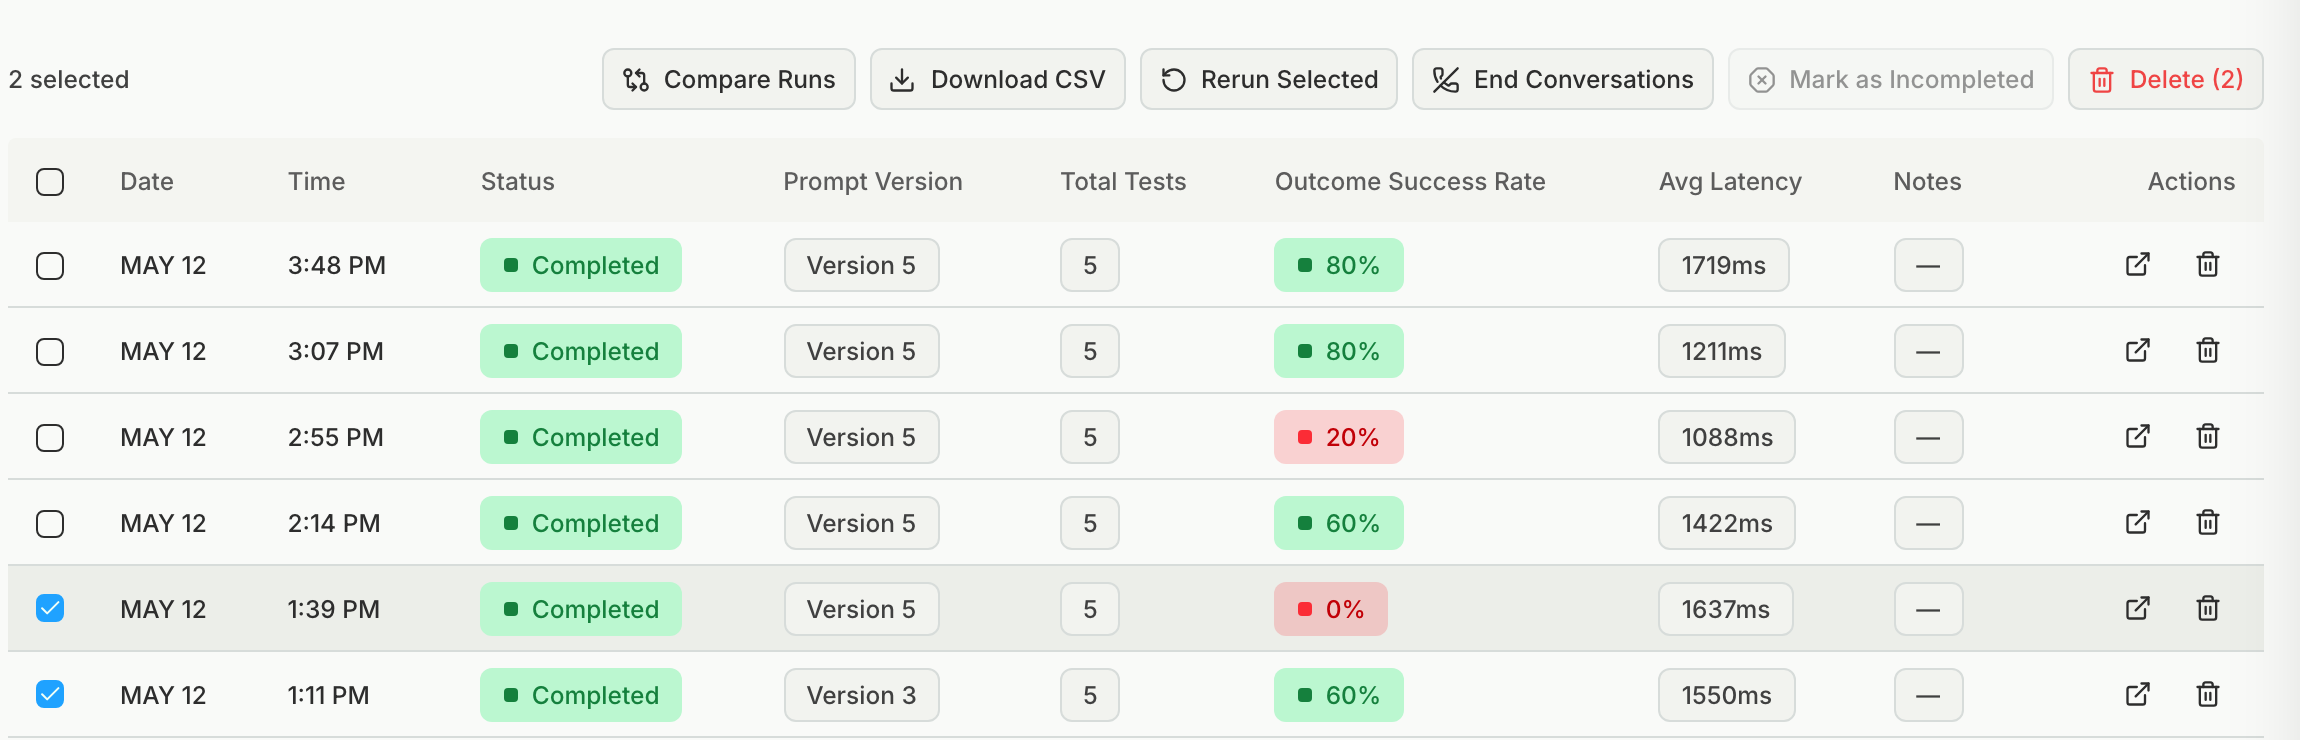
Task: Select the 3:48 PM run checkbox
Action: [50, 266]
